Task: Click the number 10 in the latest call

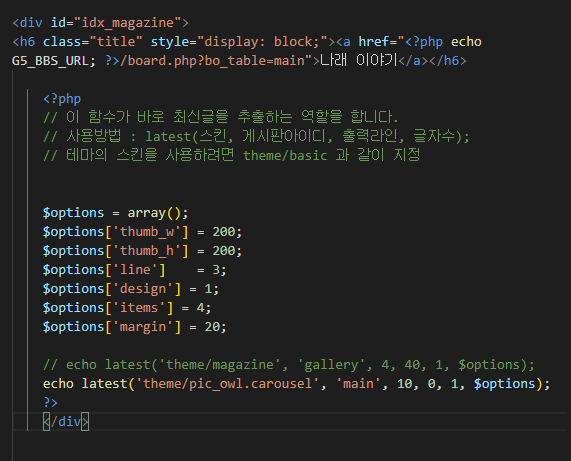Action: 405,383
